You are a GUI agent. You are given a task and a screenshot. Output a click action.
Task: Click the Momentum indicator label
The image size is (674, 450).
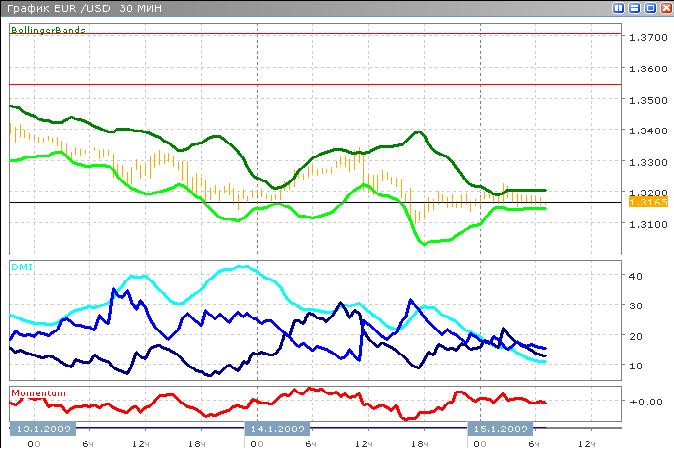pos(38,393)
